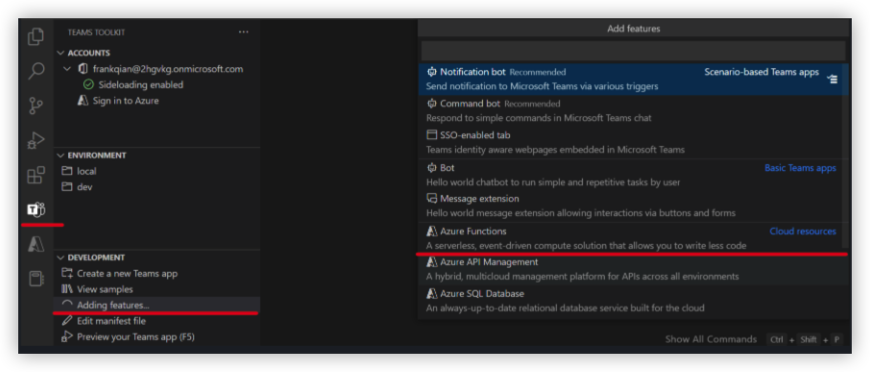This screenshot has width=870, height=372.
Task: Collapse the ENVIRONMENT section
Action: [x=60, y=155]
